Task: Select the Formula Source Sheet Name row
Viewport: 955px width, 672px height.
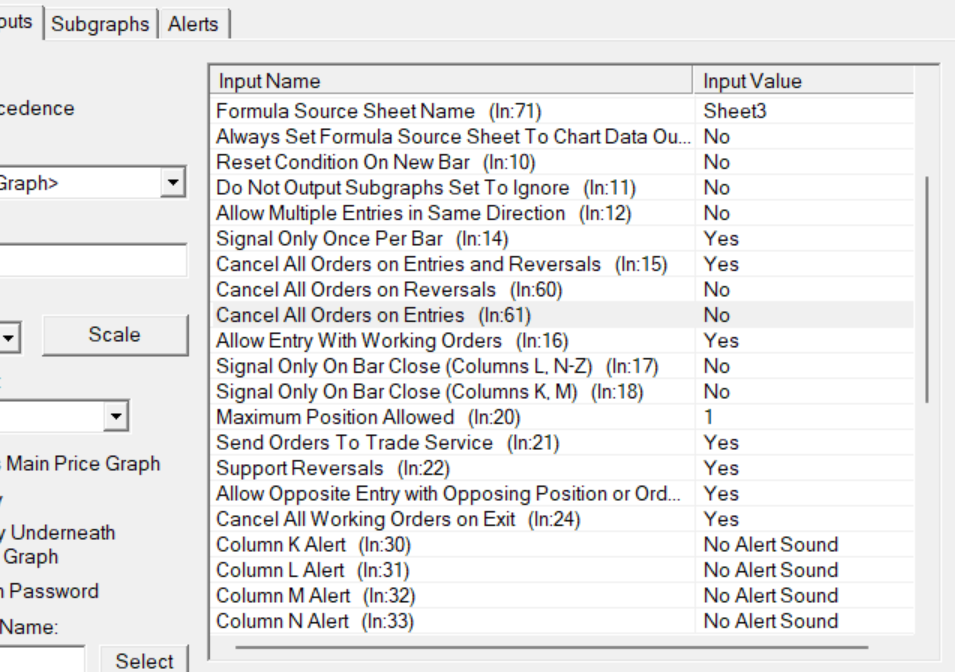Action: pyautogui.click(x=378, y=111)
